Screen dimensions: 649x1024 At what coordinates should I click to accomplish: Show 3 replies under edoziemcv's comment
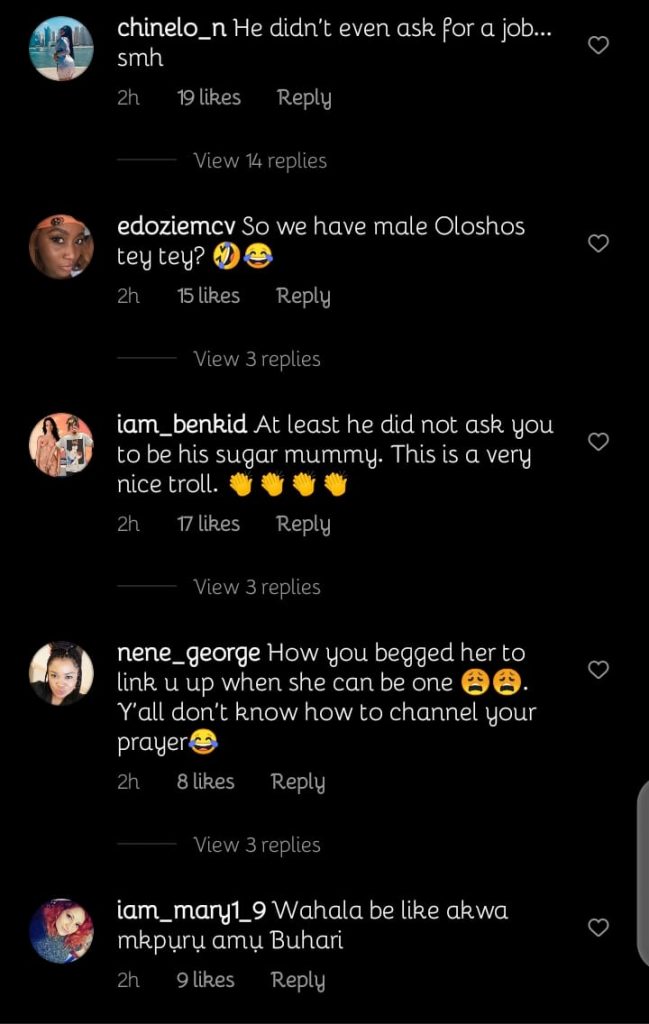(x=256, y=359)
